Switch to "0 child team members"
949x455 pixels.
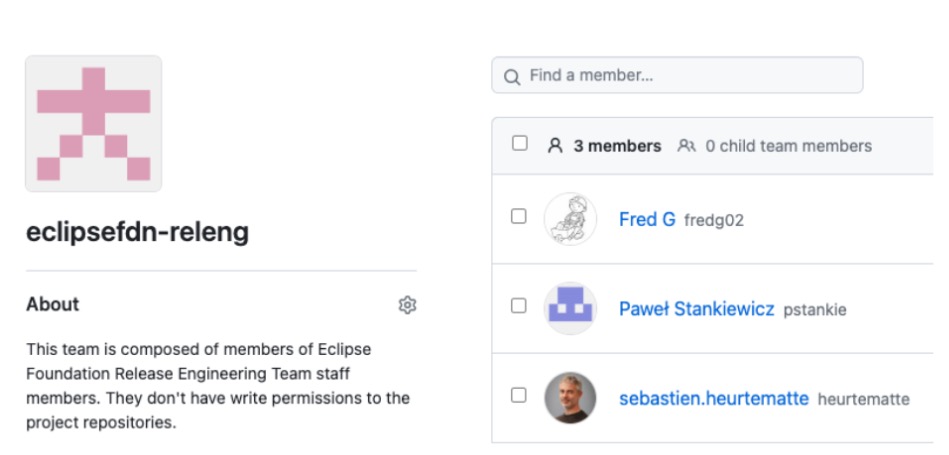click(788, 146)
